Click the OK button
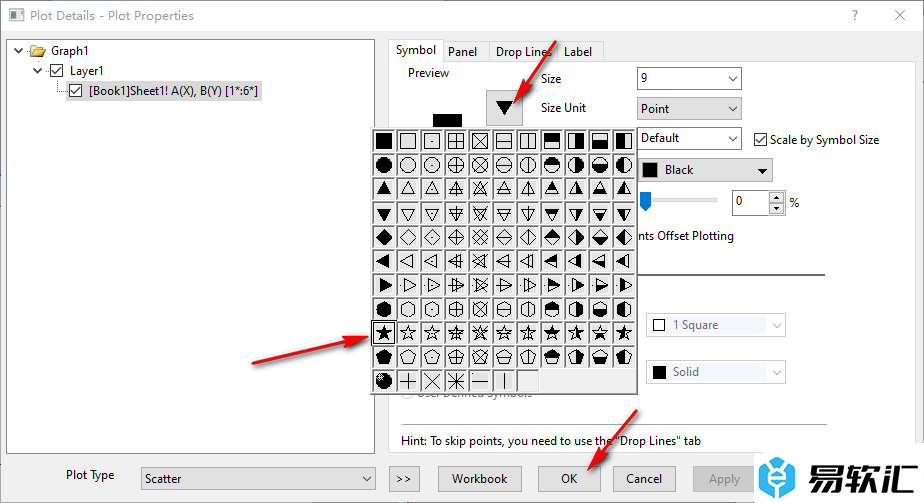Screen dimensions: 924x503 (569, 478)
